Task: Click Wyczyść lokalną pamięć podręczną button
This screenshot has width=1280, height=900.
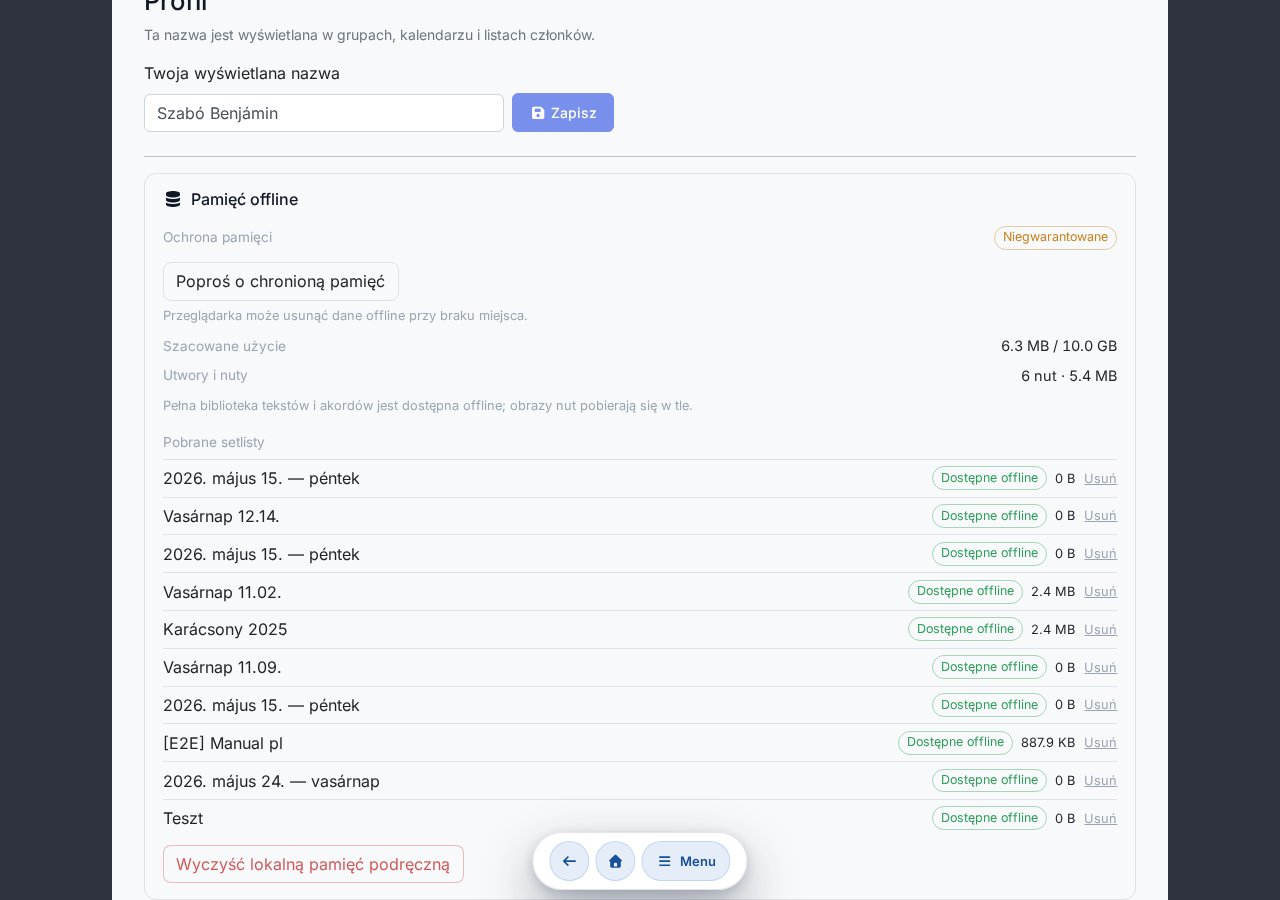Action: point(313,864)
